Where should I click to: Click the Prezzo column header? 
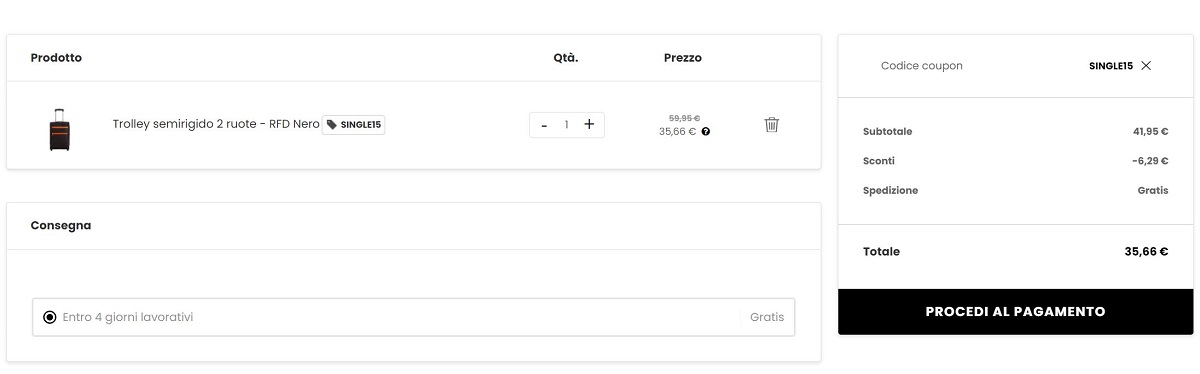coord(683,57)
